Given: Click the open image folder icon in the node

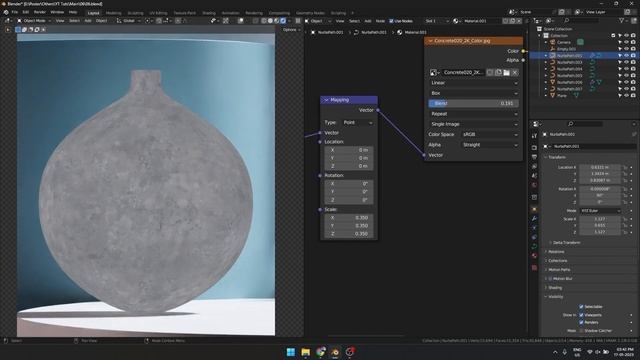Looking at the screenshot, I should [506, 72].
